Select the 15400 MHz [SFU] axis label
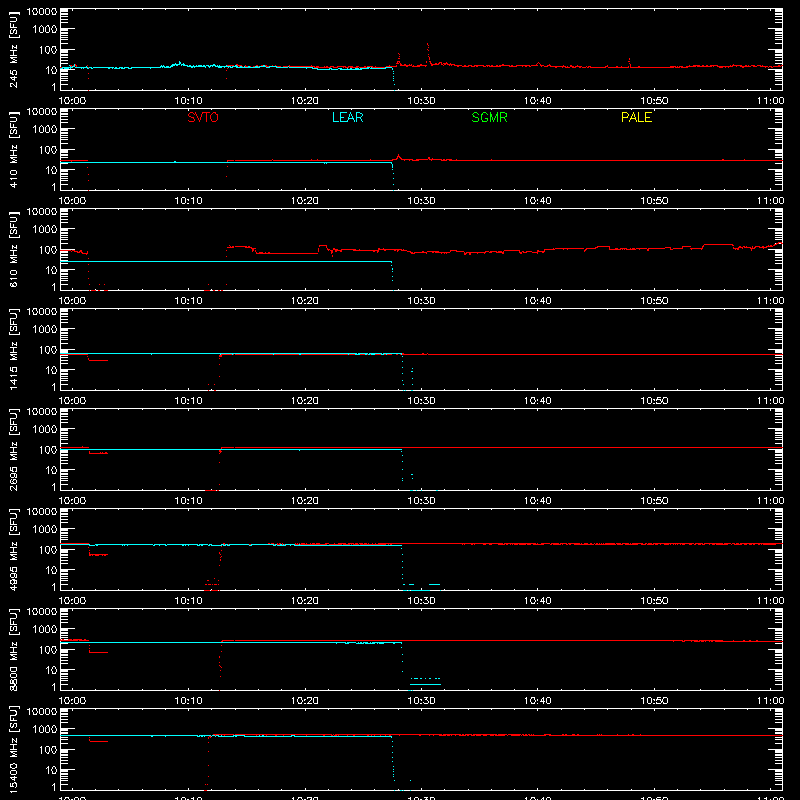 [13, 749]
